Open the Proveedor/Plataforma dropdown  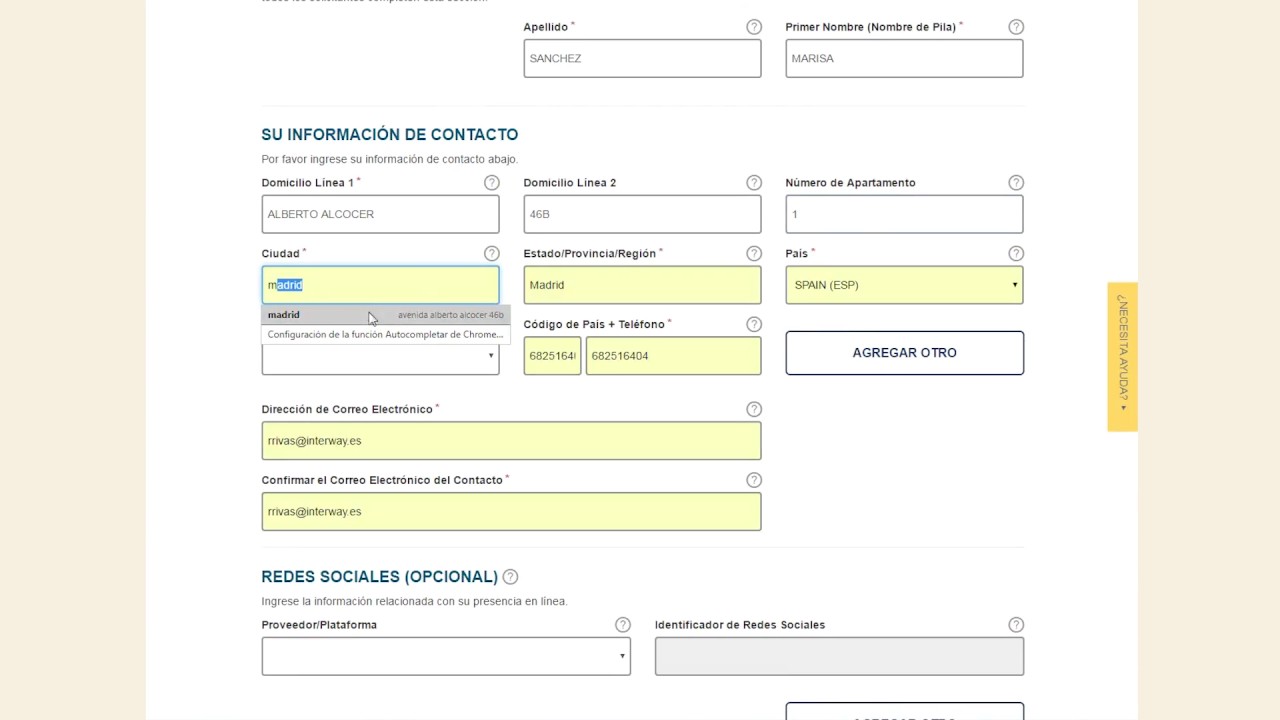446,657
